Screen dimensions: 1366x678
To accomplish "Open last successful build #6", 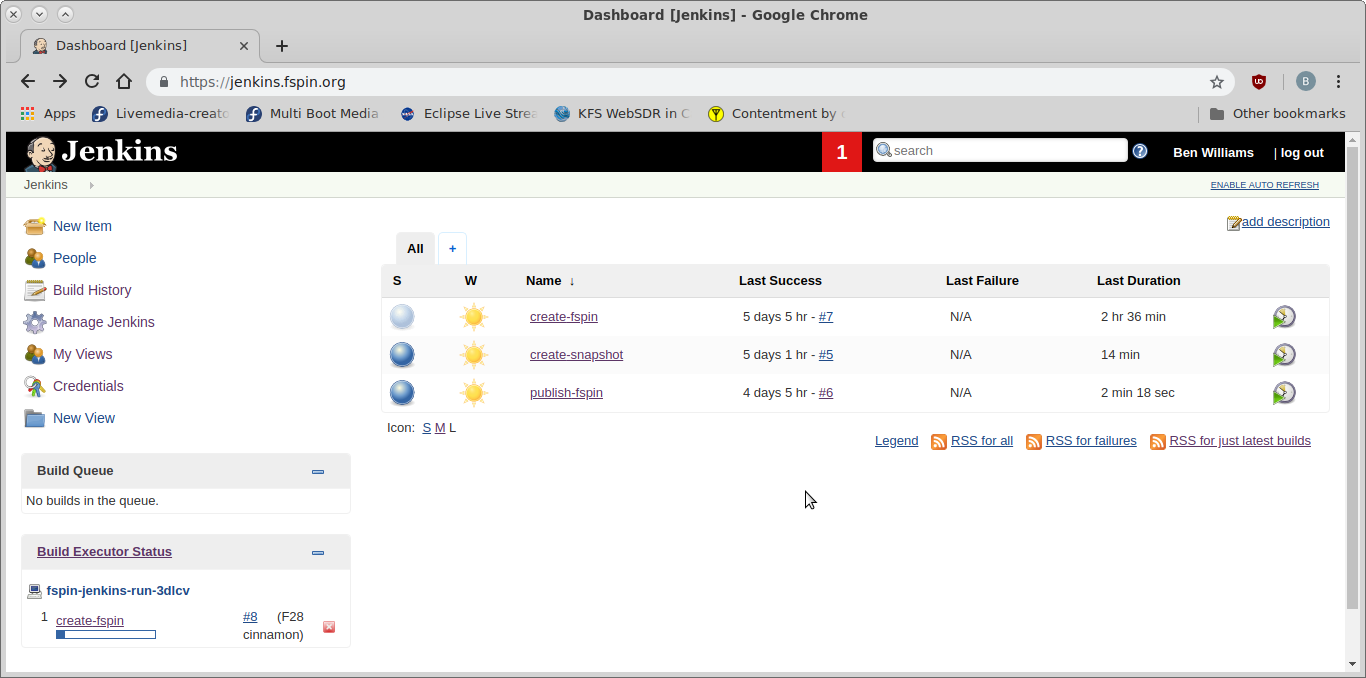I will tap(826, 393).
